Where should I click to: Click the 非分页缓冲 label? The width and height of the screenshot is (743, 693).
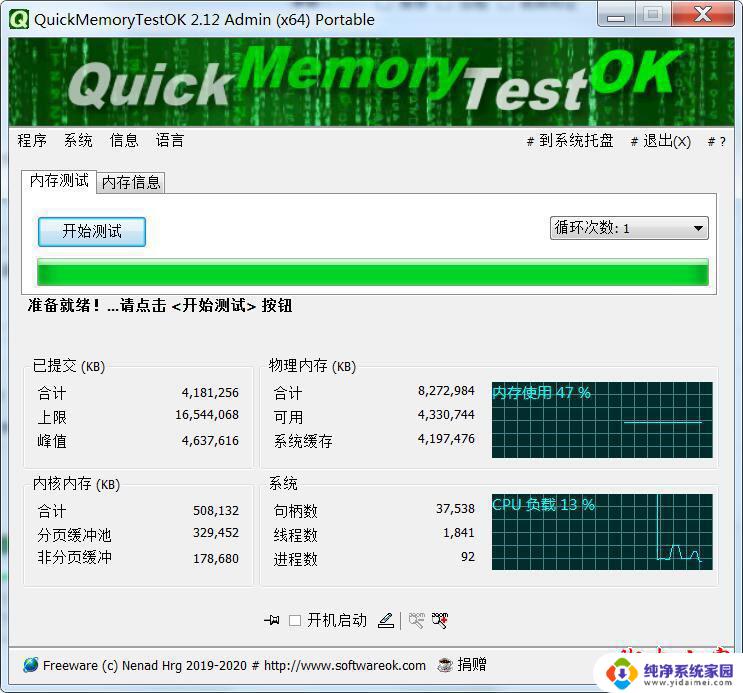(74, 557)
